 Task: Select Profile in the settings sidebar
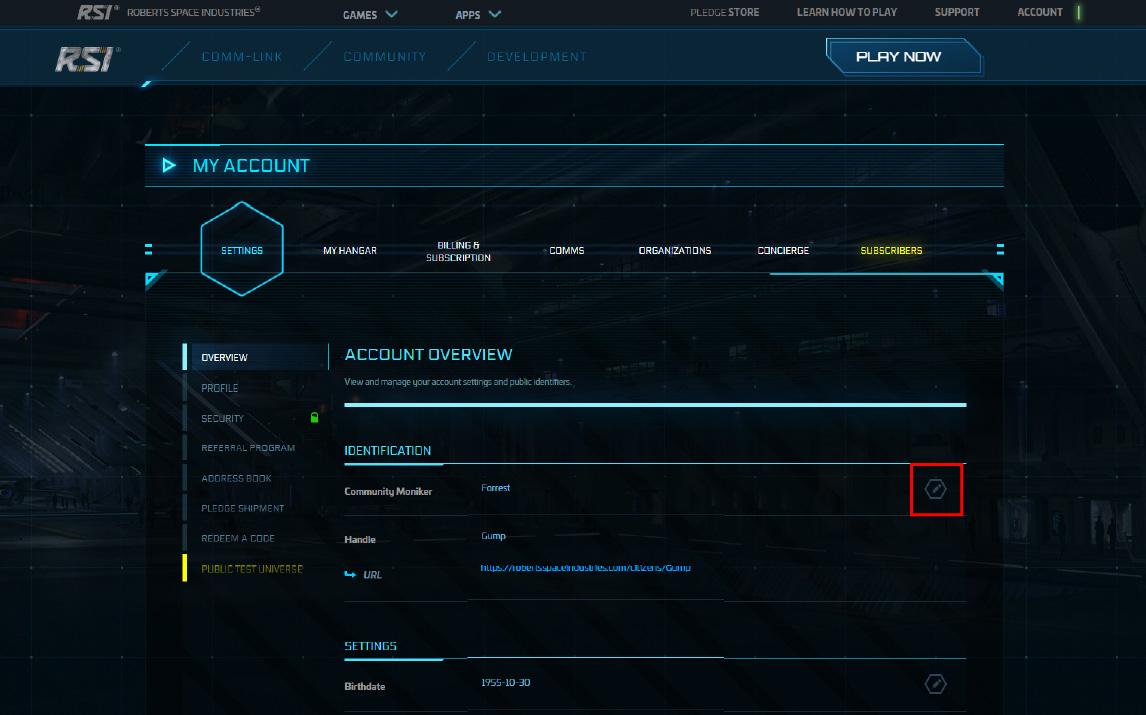click(x=220, y=388)
